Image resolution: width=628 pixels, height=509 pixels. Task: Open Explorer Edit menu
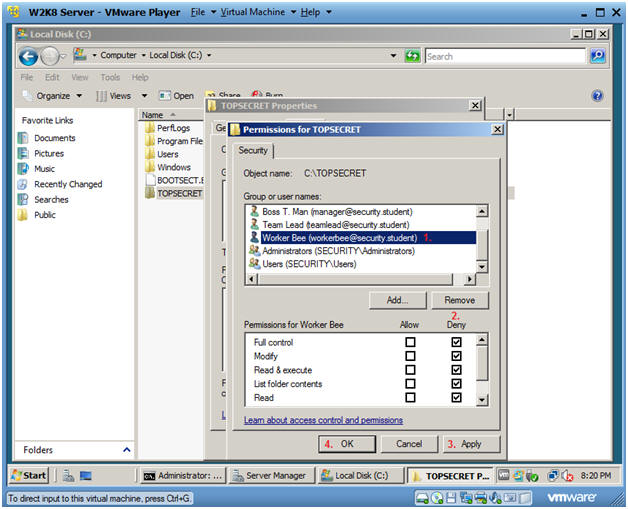(x=52, y=77)
